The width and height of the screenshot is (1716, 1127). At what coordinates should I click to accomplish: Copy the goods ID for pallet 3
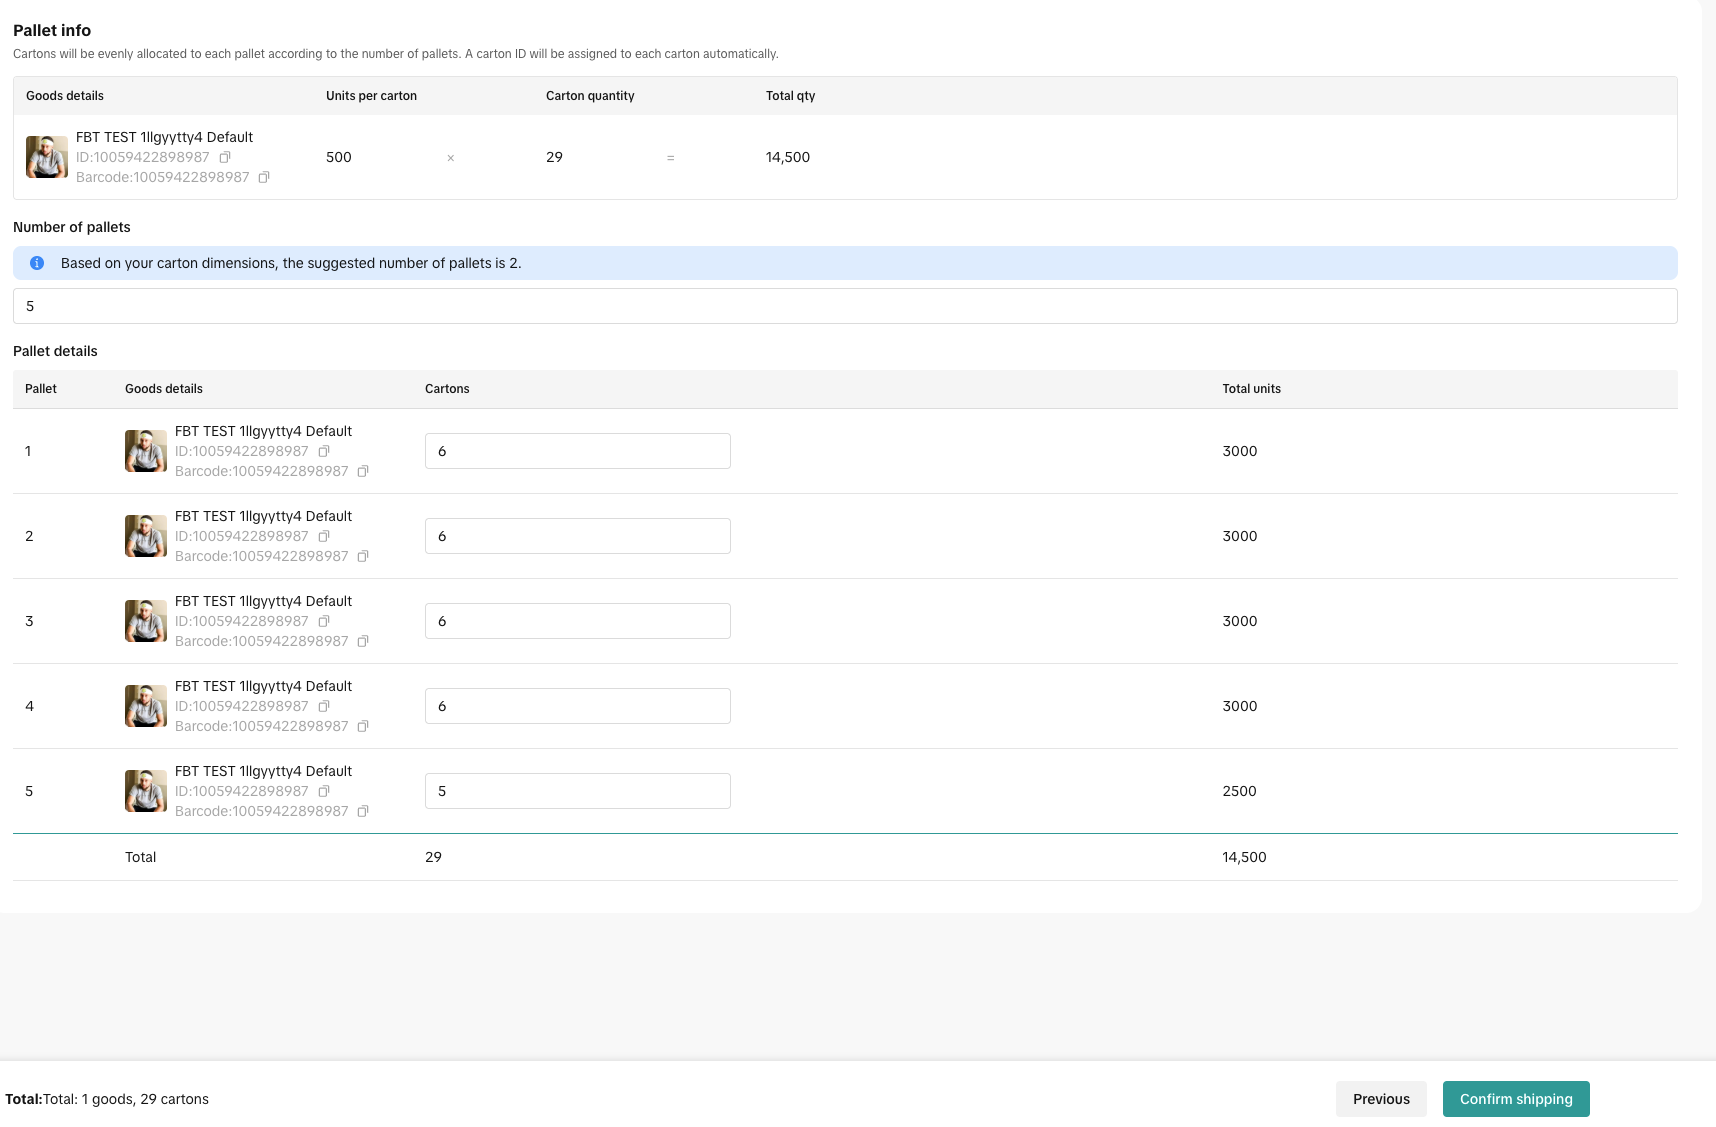324,621
